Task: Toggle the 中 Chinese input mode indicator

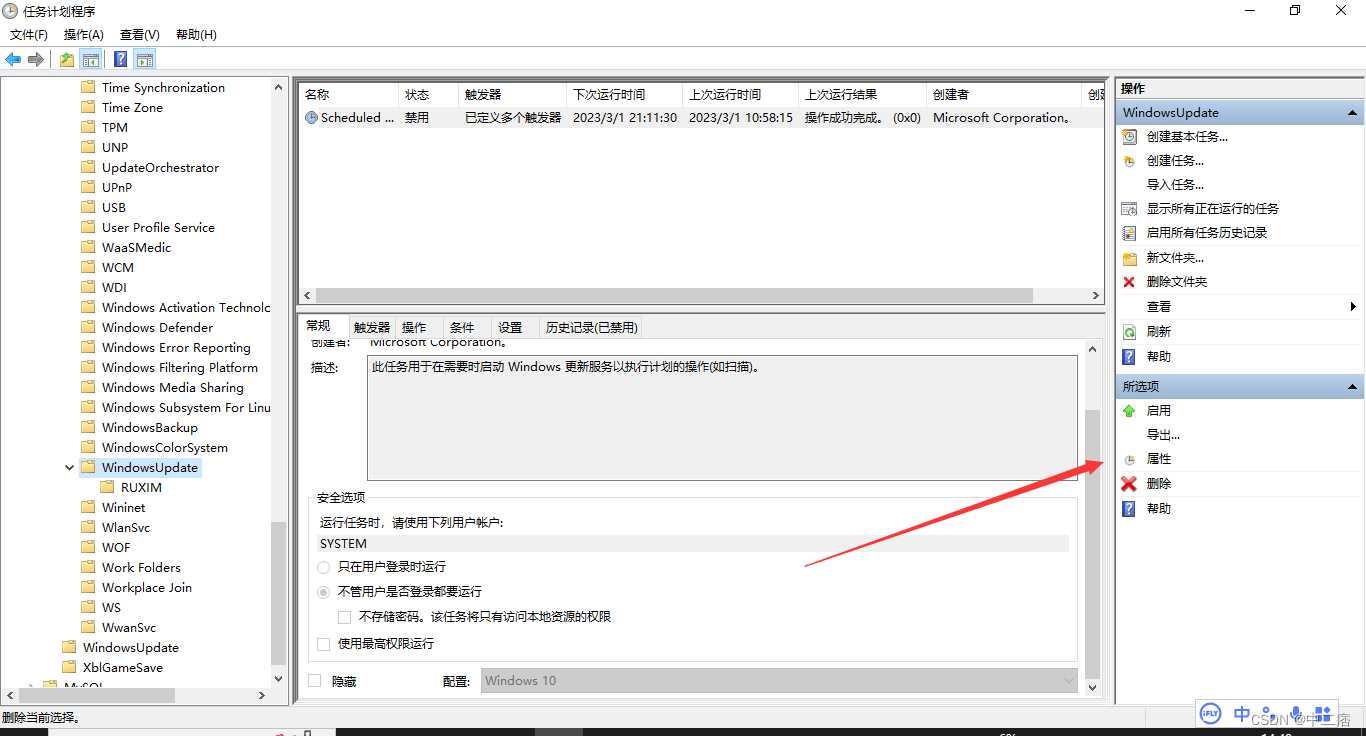Action: (1242, 714)
